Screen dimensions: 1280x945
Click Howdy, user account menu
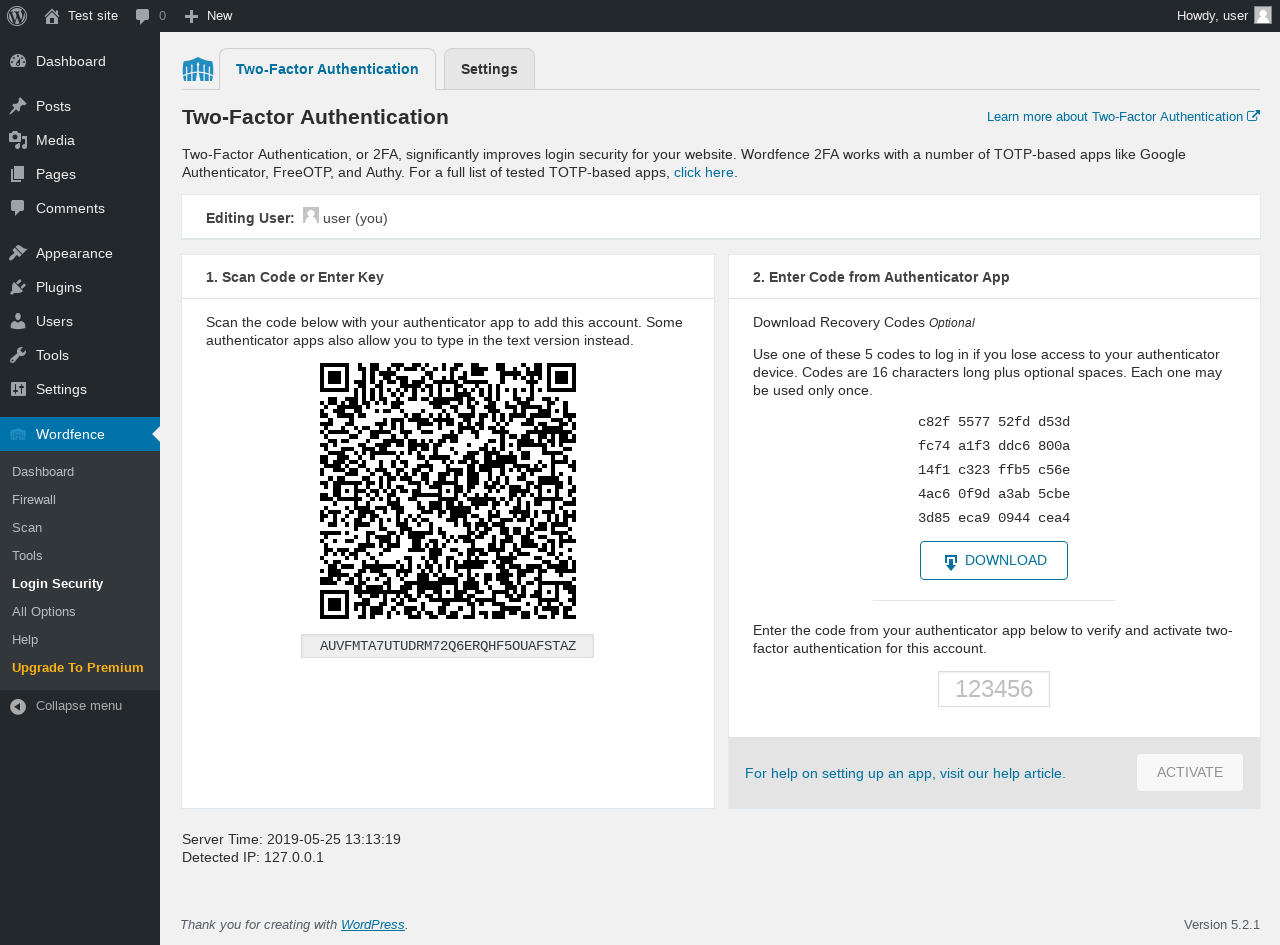pos(1224,16)
